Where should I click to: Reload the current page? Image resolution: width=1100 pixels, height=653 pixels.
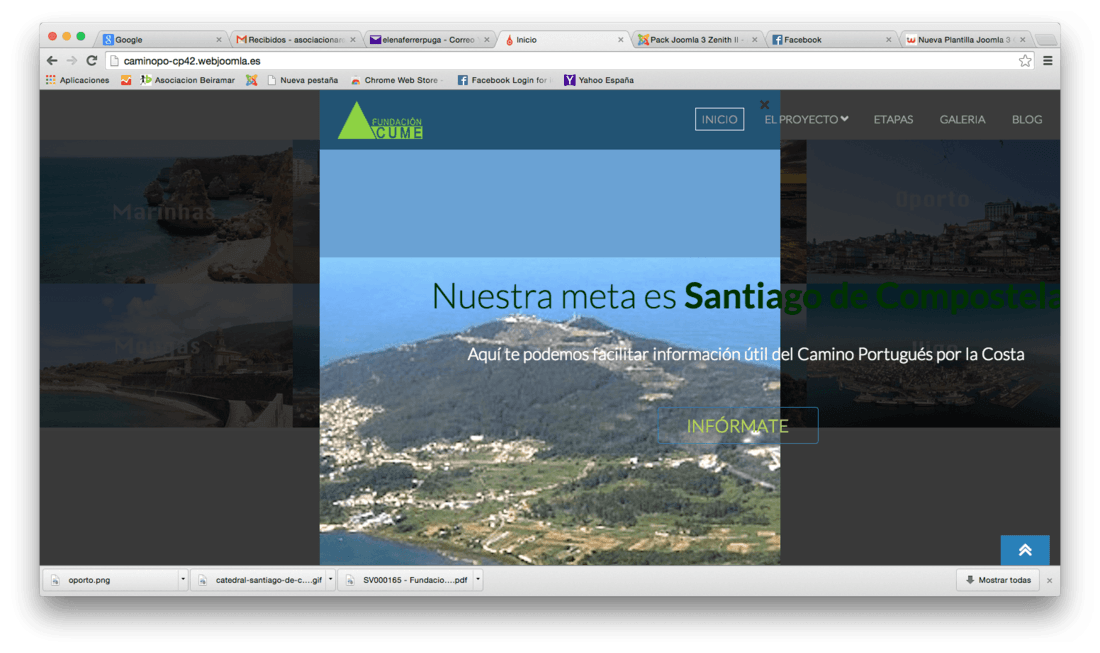point(91,61)
